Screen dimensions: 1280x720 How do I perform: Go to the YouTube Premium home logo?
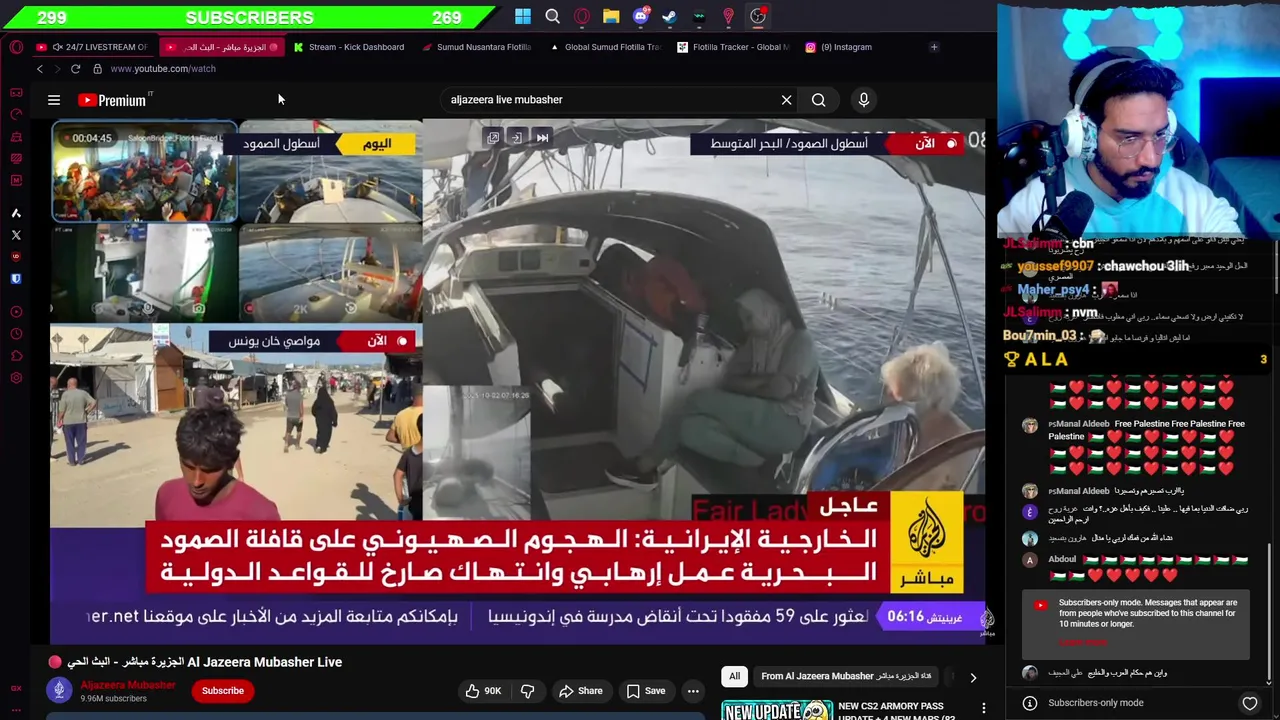pyautogui.click(x=113, y=100)
